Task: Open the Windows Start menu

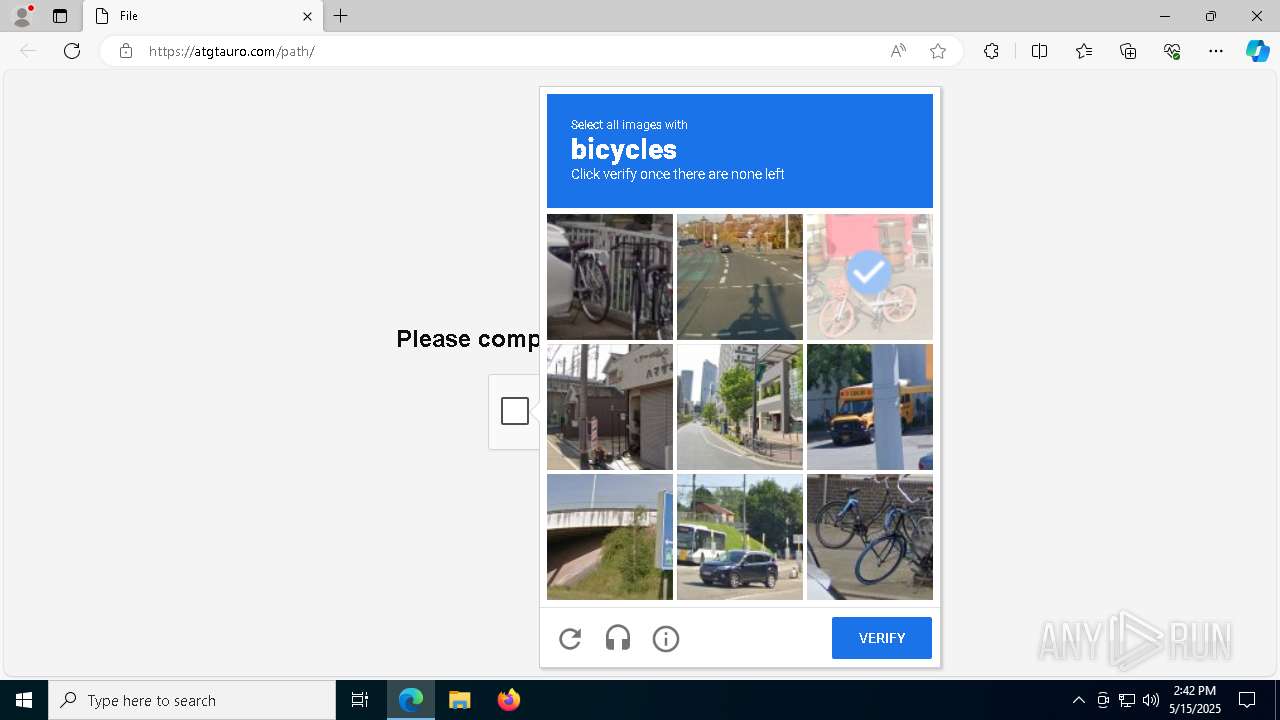Action: 24,700
